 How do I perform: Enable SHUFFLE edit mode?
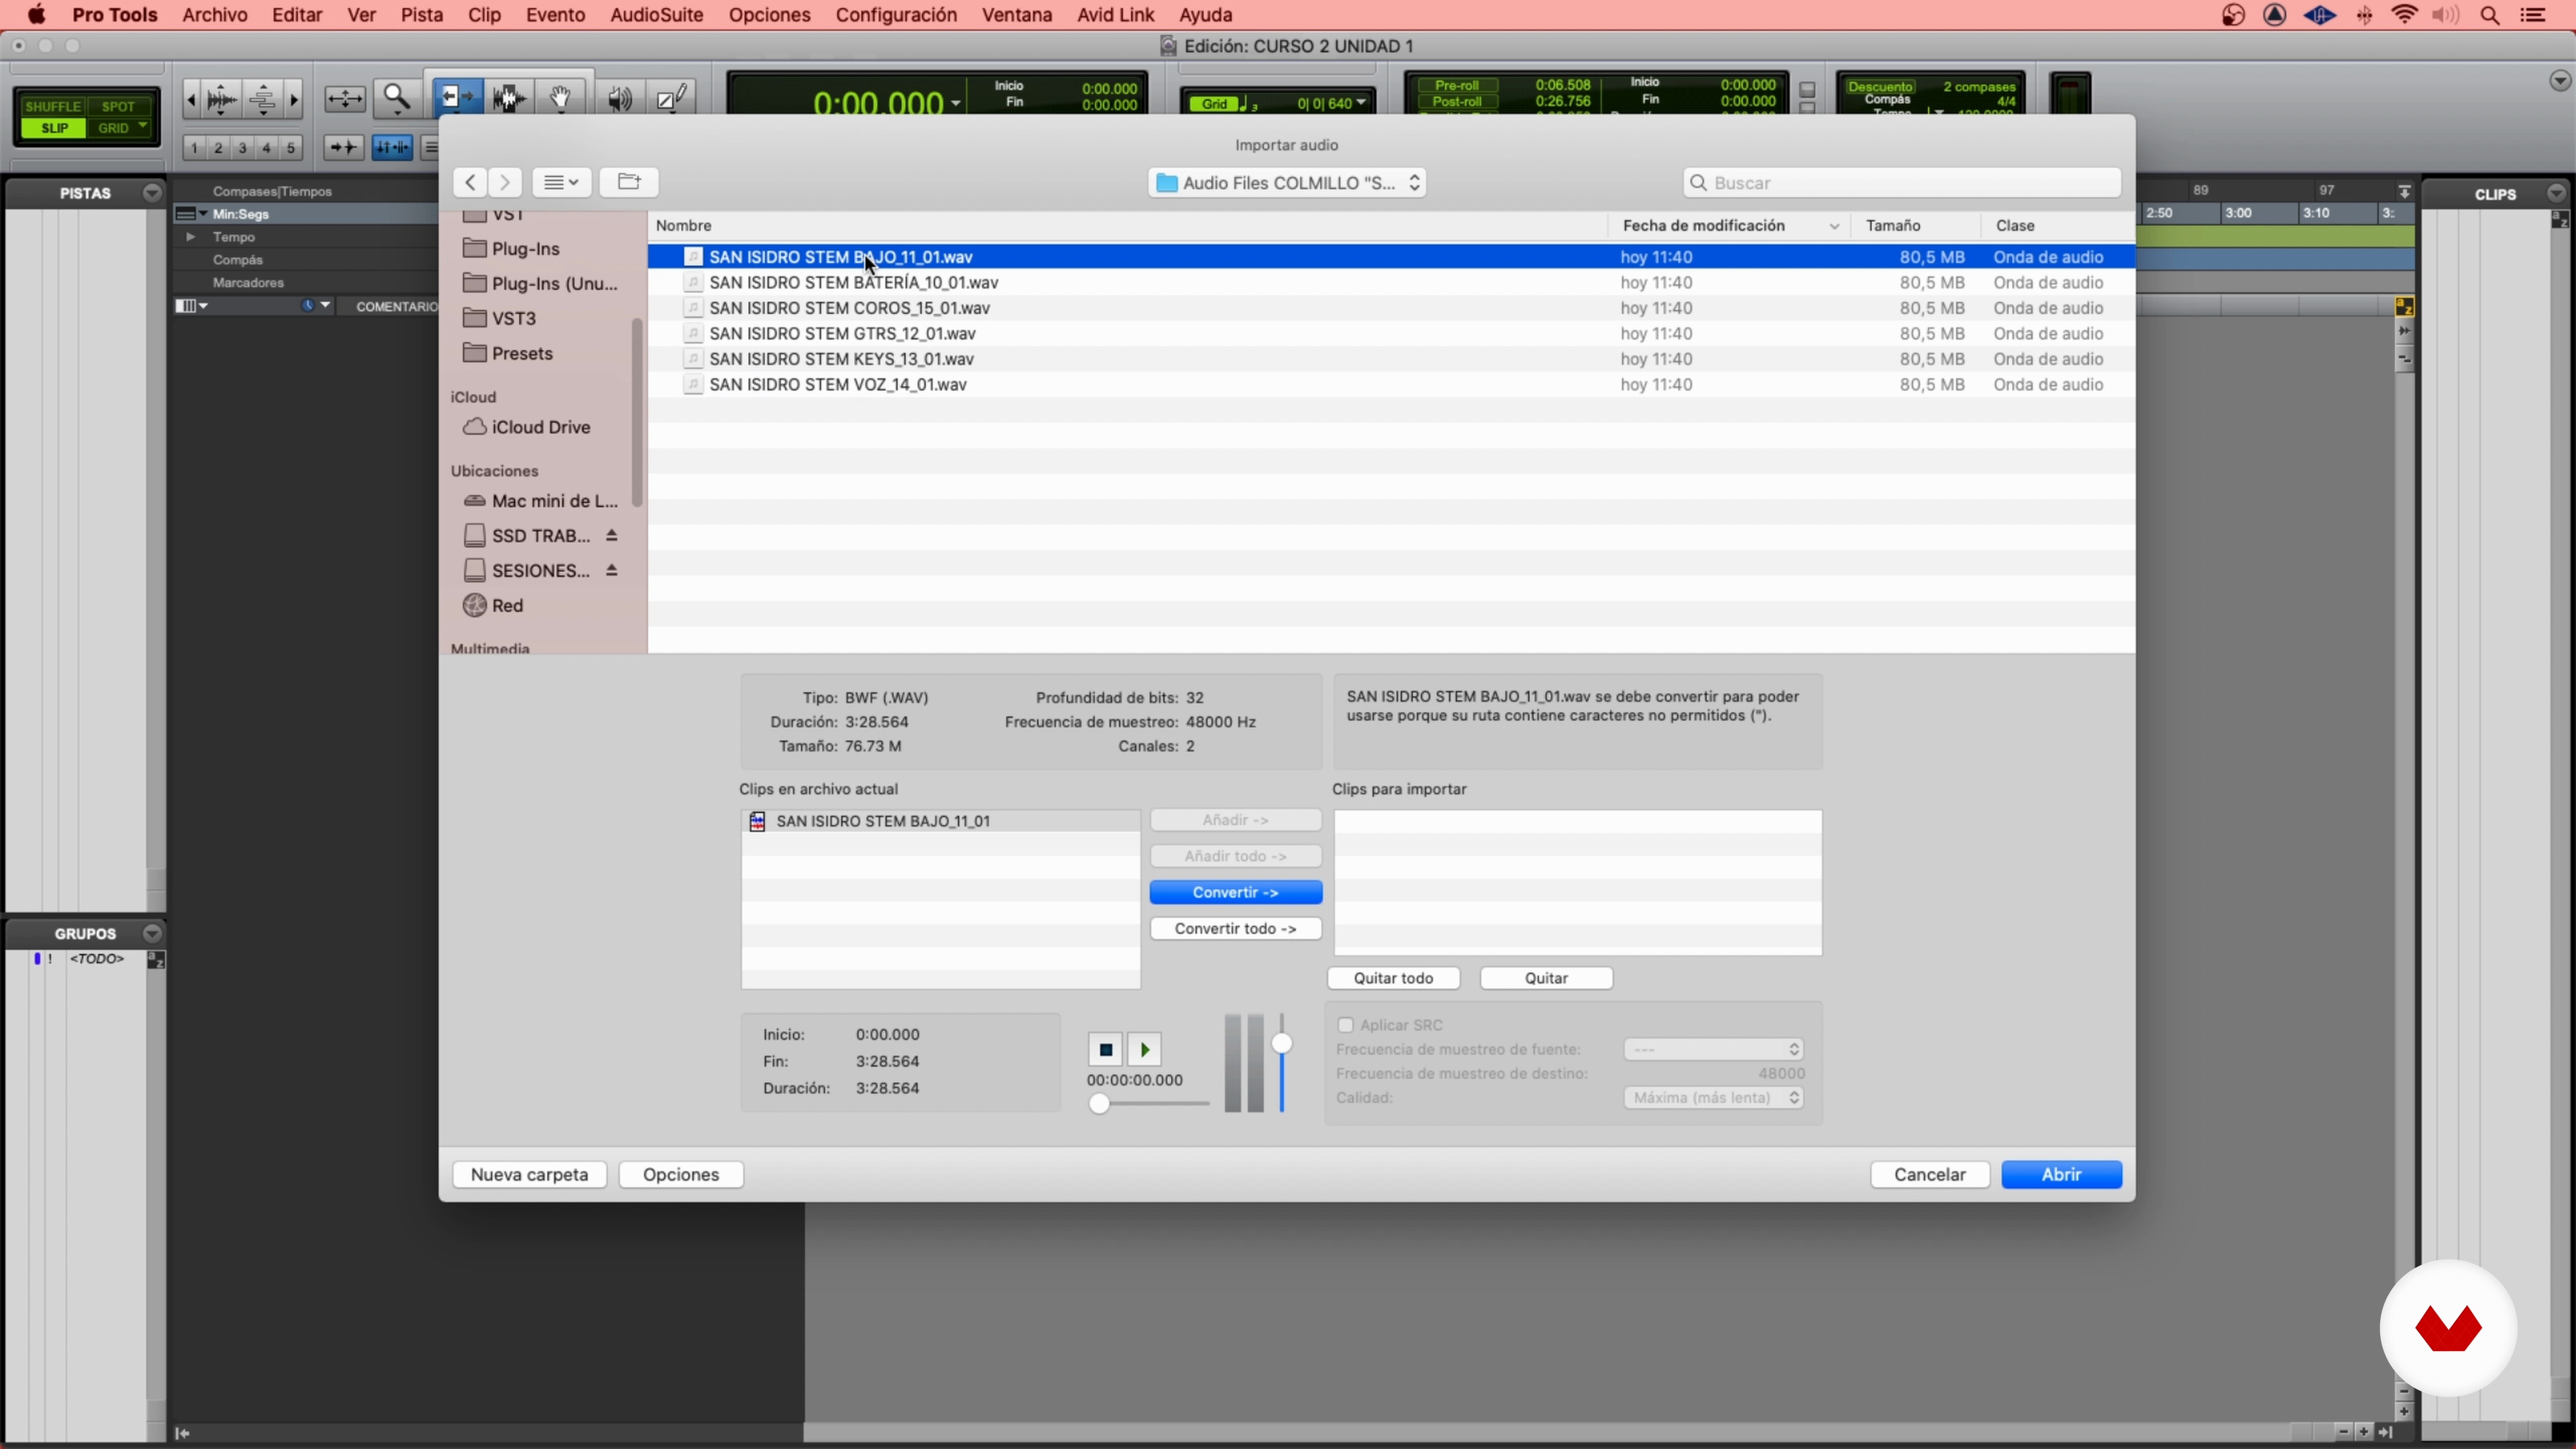pyautogui.click(x=53, y=106)
